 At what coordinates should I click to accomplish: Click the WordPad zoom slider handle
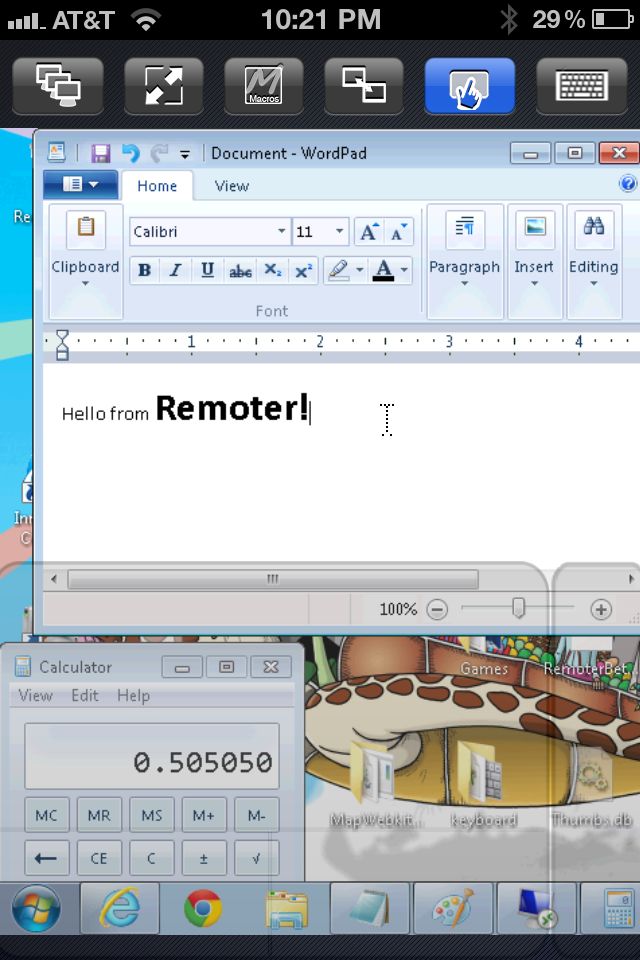pos(518,608)
